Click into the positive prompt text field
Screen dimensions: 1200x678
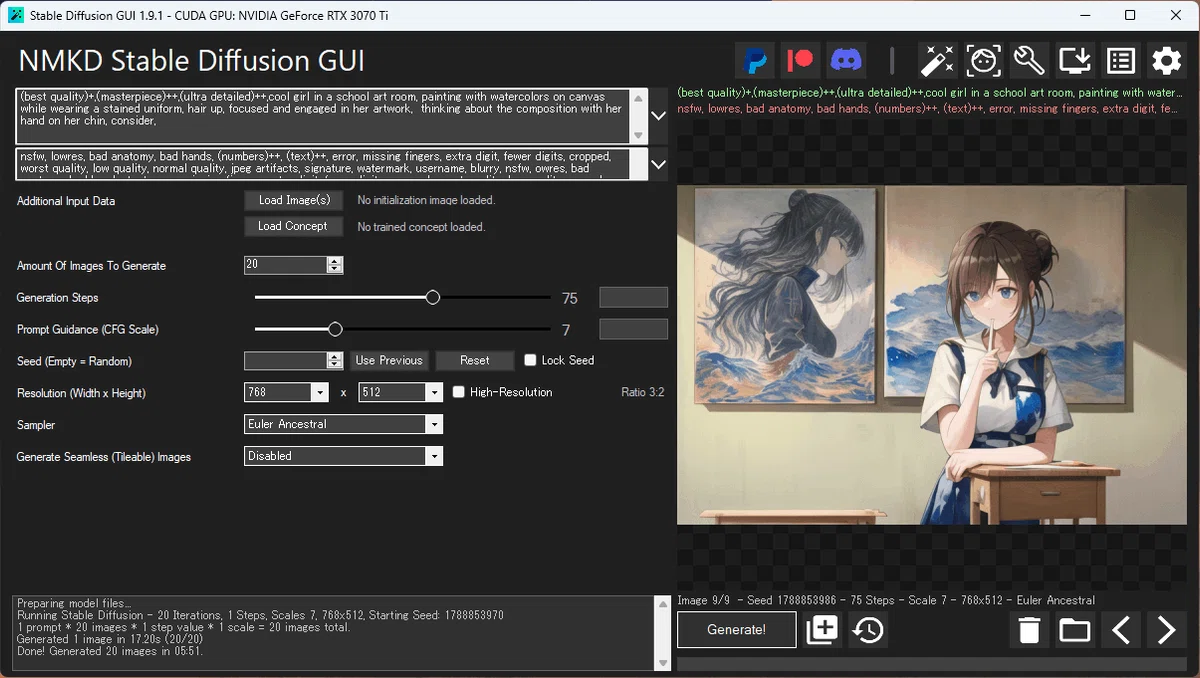(x=324, y=116)
